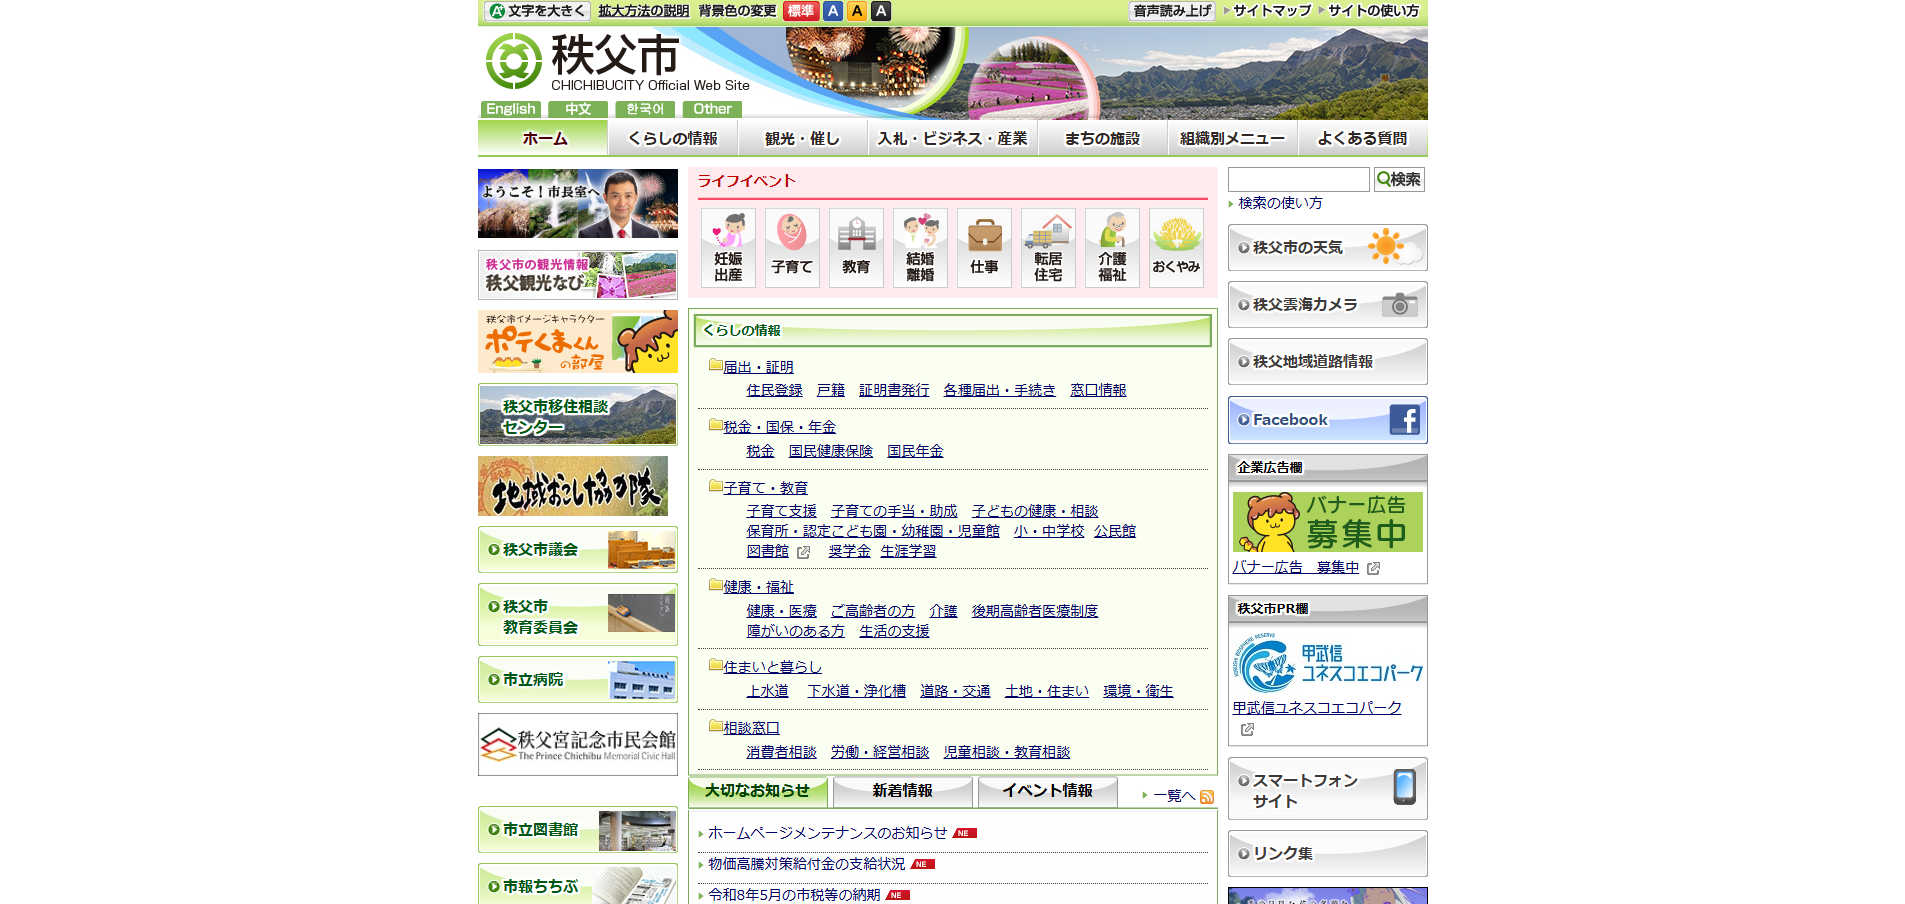The width and height of the screenshot is (1905, 904).
Task: Switch language to 中文
Action: (x=578, y=109)
